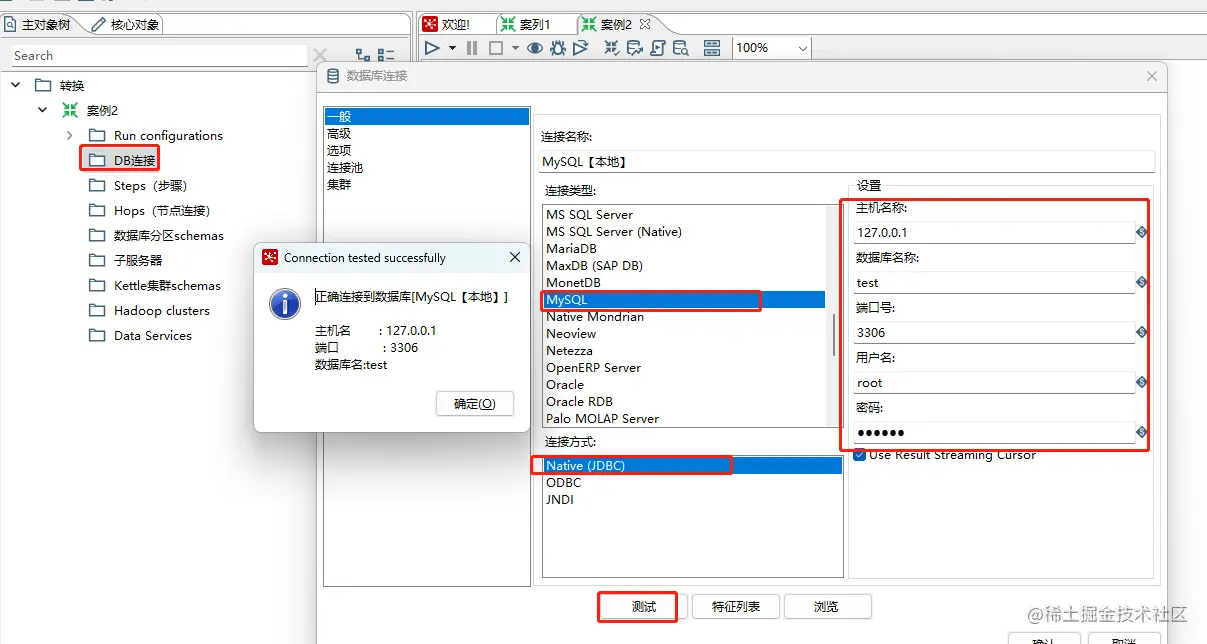The image size is (1207, 644).
Task: Clear the Search box with the X icon
Action: [320, 56]
